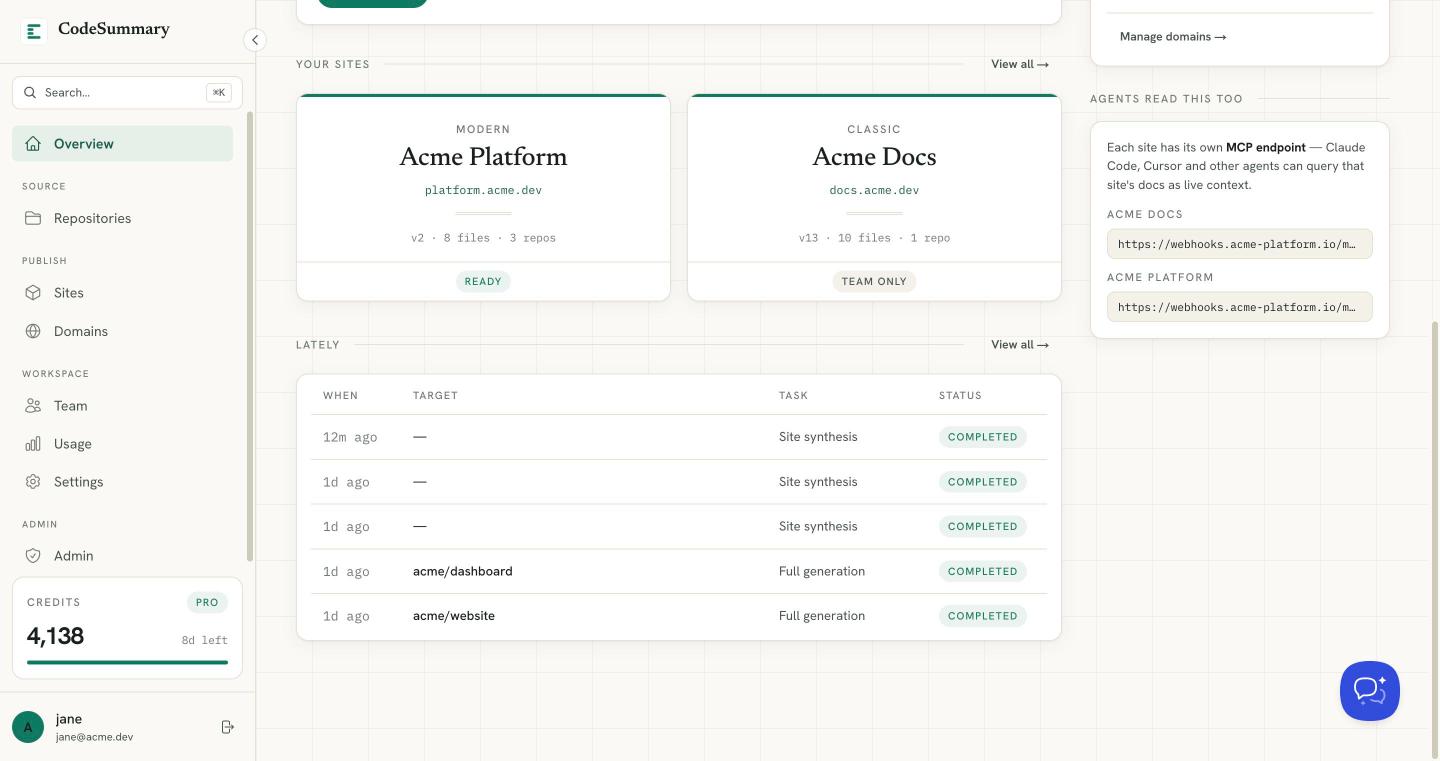The image size is (1440, 761).
Task: Click the TARGET column header
Action: (x=435, y=396)
